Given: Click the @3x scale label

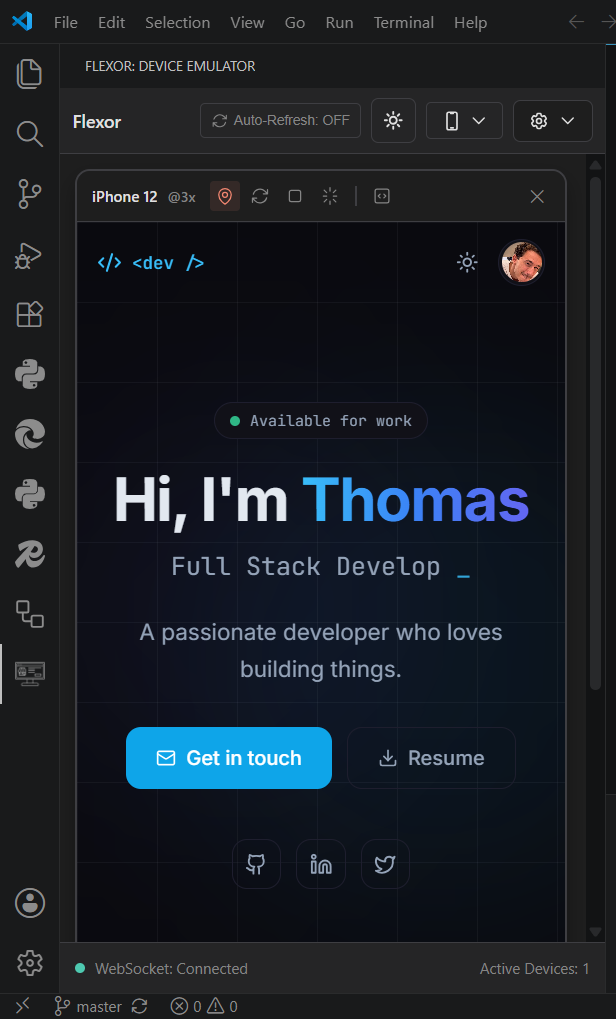Looking at the screenshot, I should pos(182,197).
